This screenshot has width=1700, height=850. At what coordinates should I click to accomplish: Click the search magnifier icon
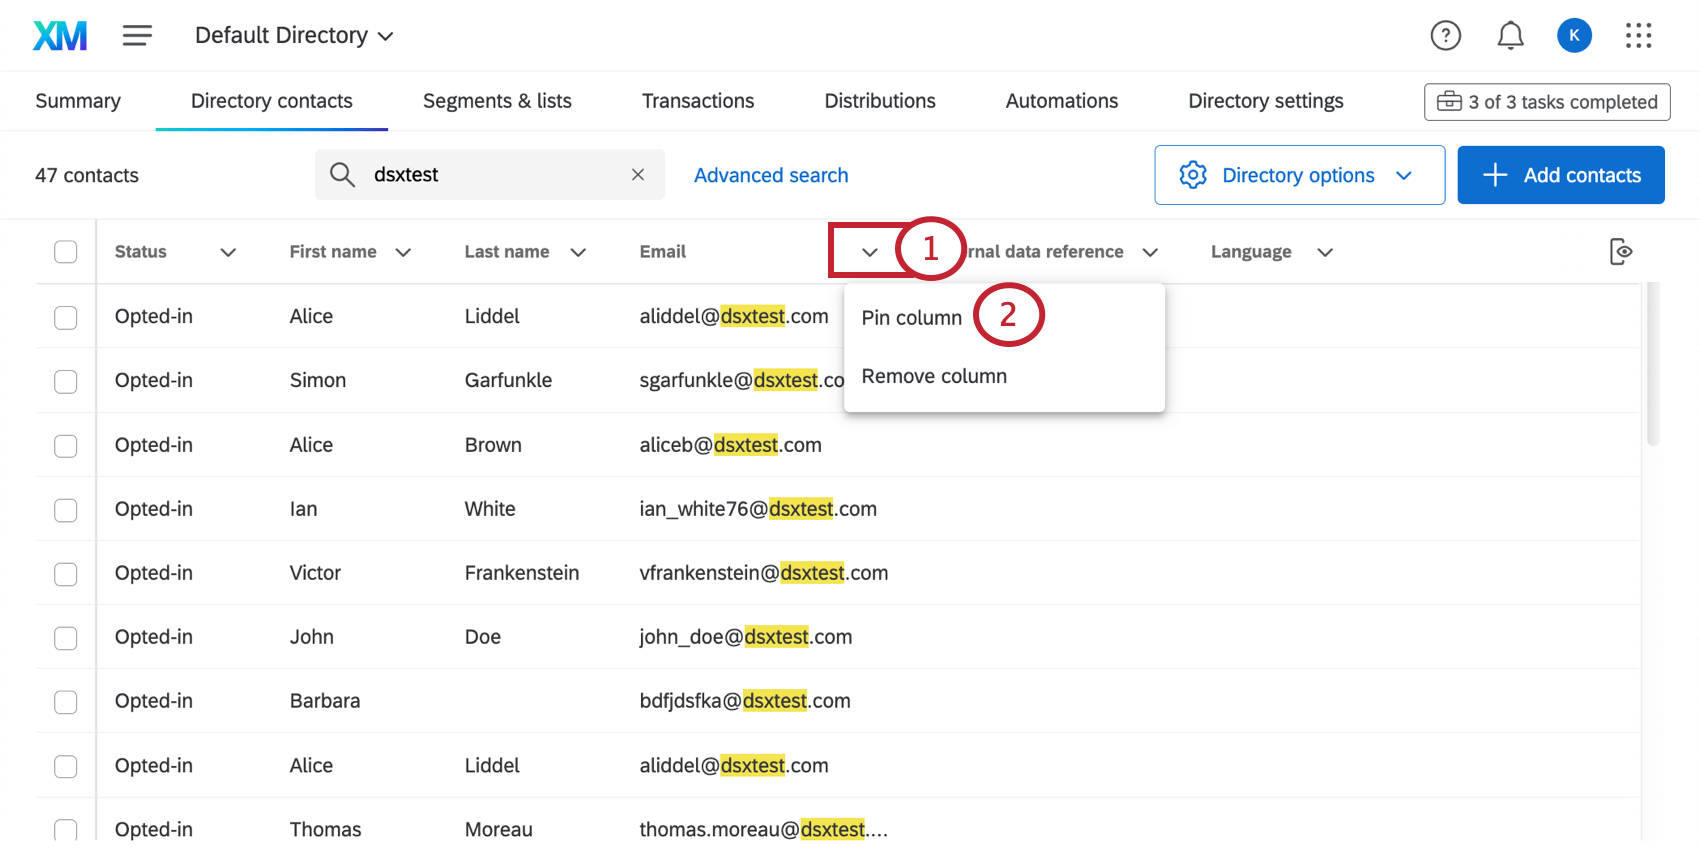click(342, 175)
